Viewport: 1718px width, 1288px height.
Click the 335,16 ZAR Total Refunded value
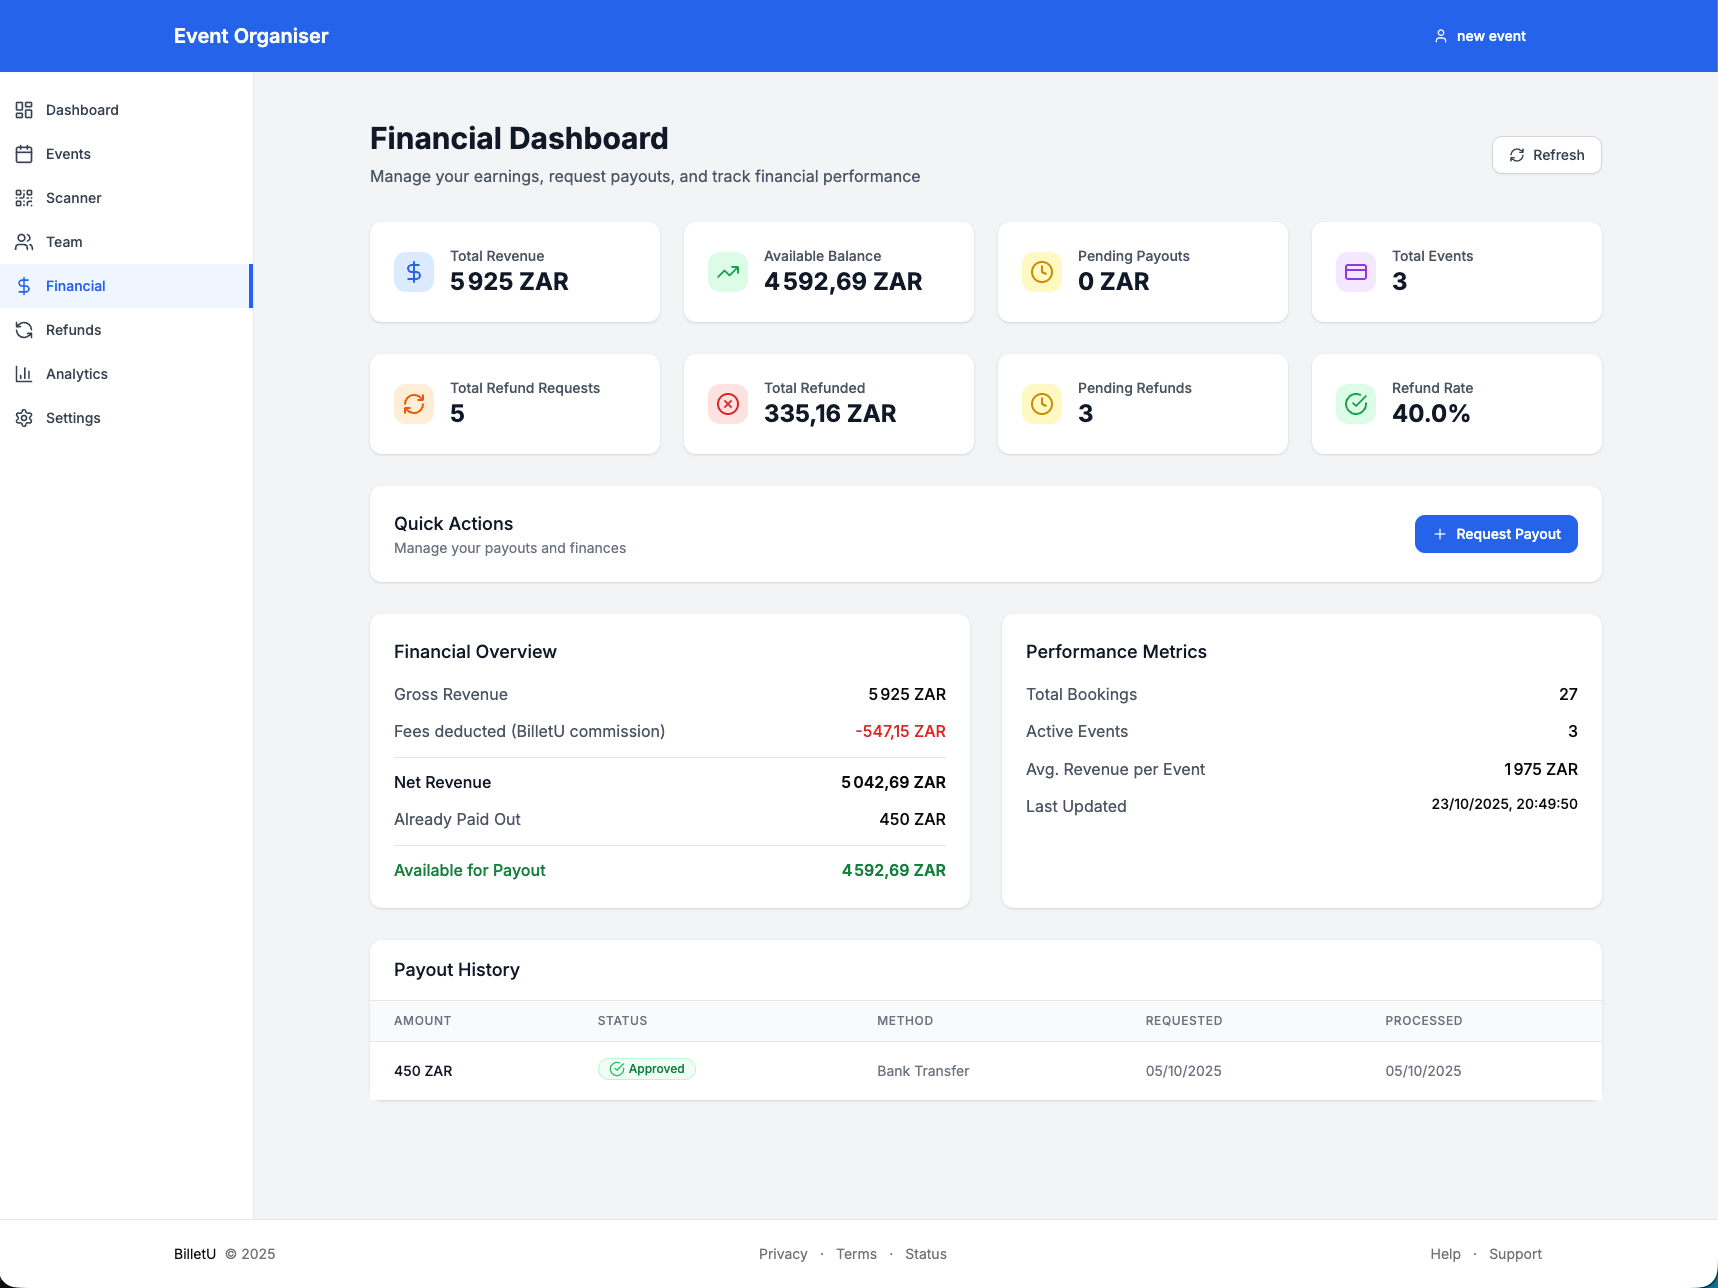pyautogui.click(x=830, y=413)
